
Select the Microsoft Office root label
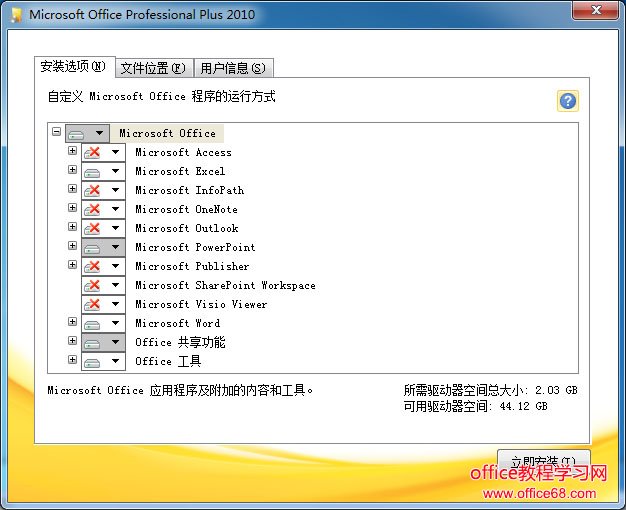[x=167, y=133]
